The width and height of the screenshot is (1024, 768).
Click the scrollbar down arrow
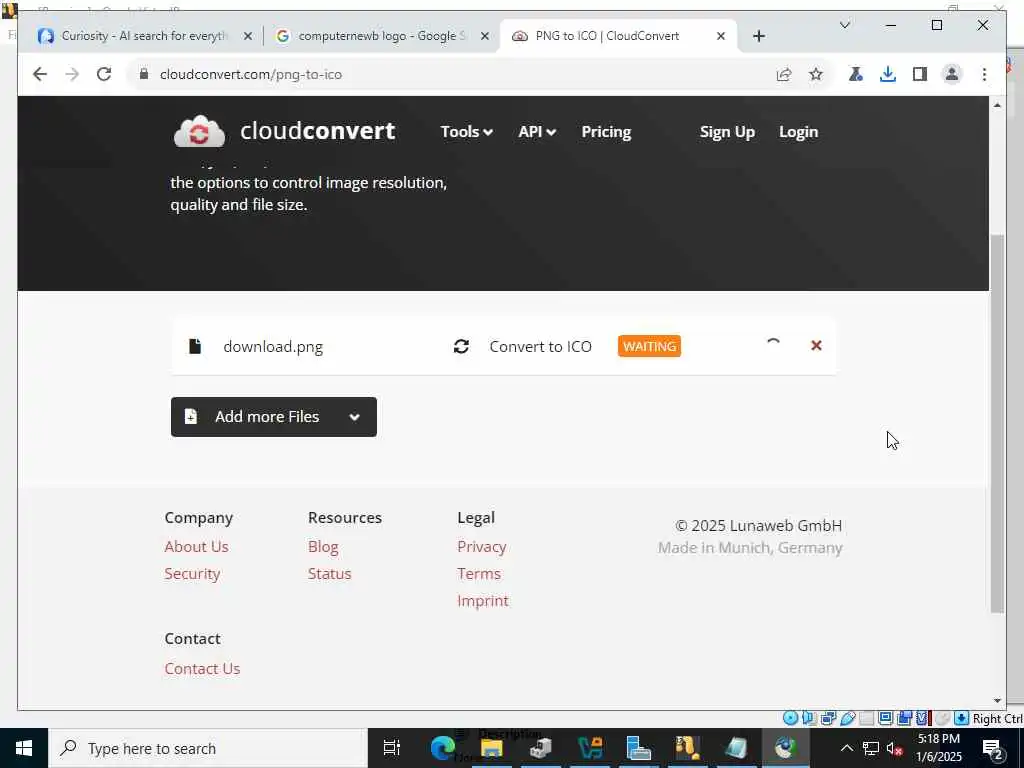(997, 701)
